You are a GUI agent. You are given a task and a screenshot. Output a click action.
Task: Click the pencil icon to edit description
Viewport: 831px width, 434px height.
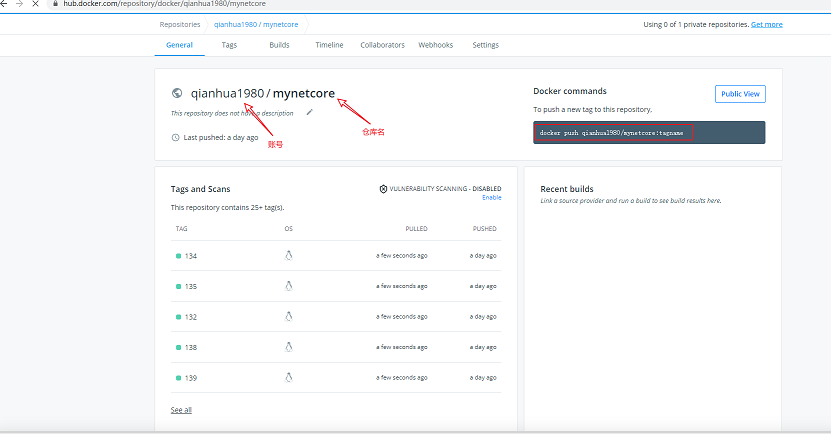[x=309, y=112]
